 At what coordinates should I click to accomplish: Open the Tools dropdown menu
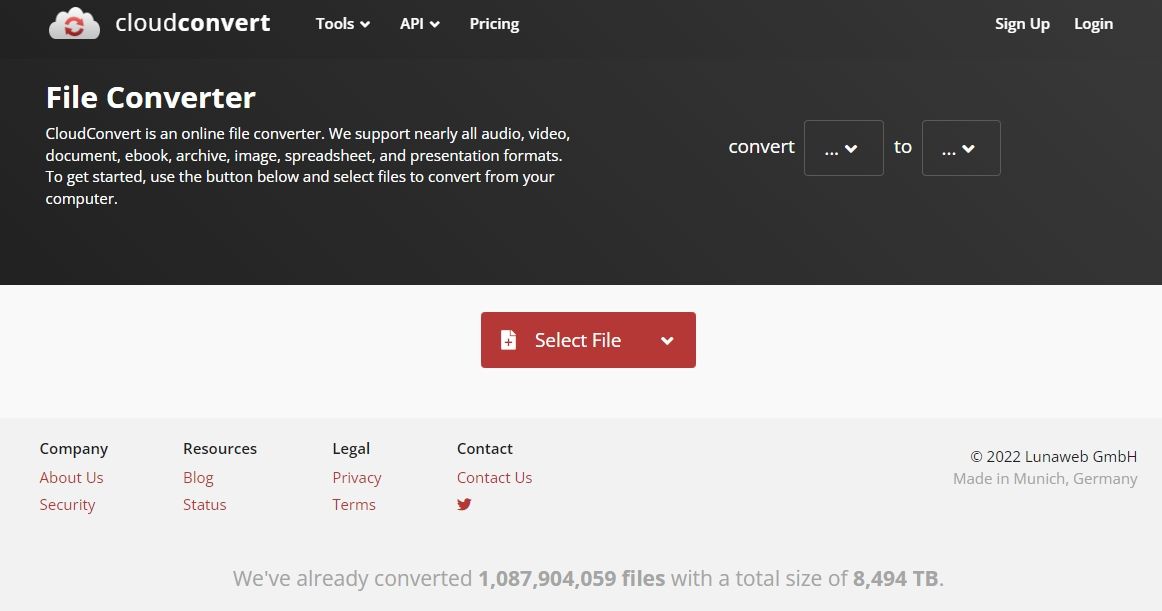tap(342, 24)
